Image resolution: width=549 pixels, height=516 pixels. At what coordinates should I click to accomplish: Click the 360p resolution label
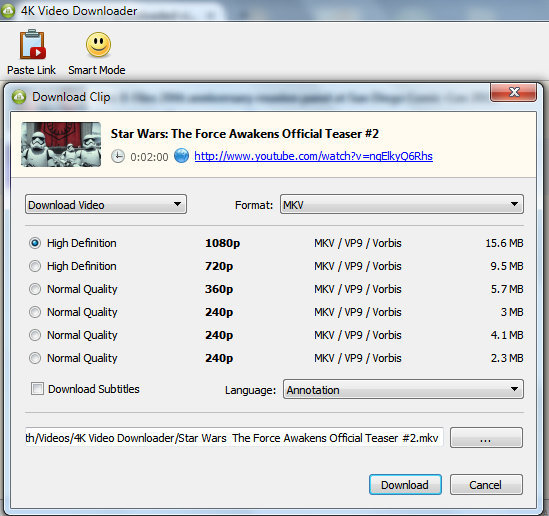pos(219,290)
